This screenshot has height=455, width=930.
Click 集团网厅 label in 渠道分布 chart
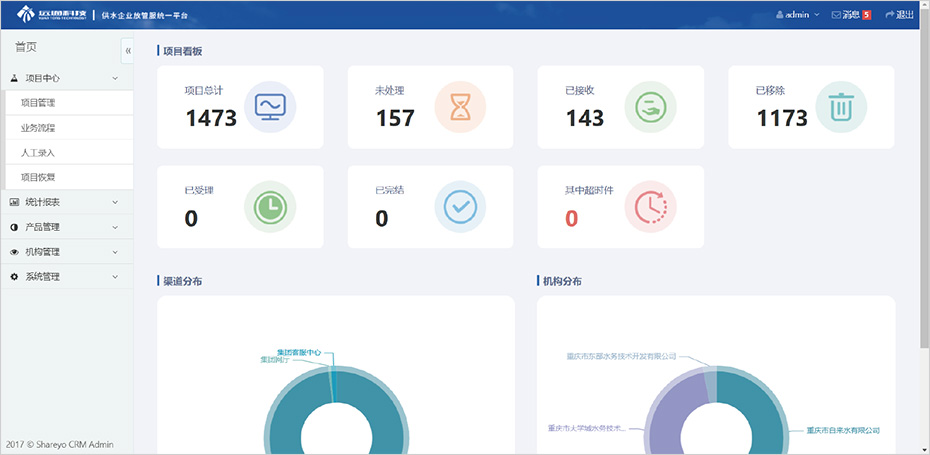coord(275,359)
